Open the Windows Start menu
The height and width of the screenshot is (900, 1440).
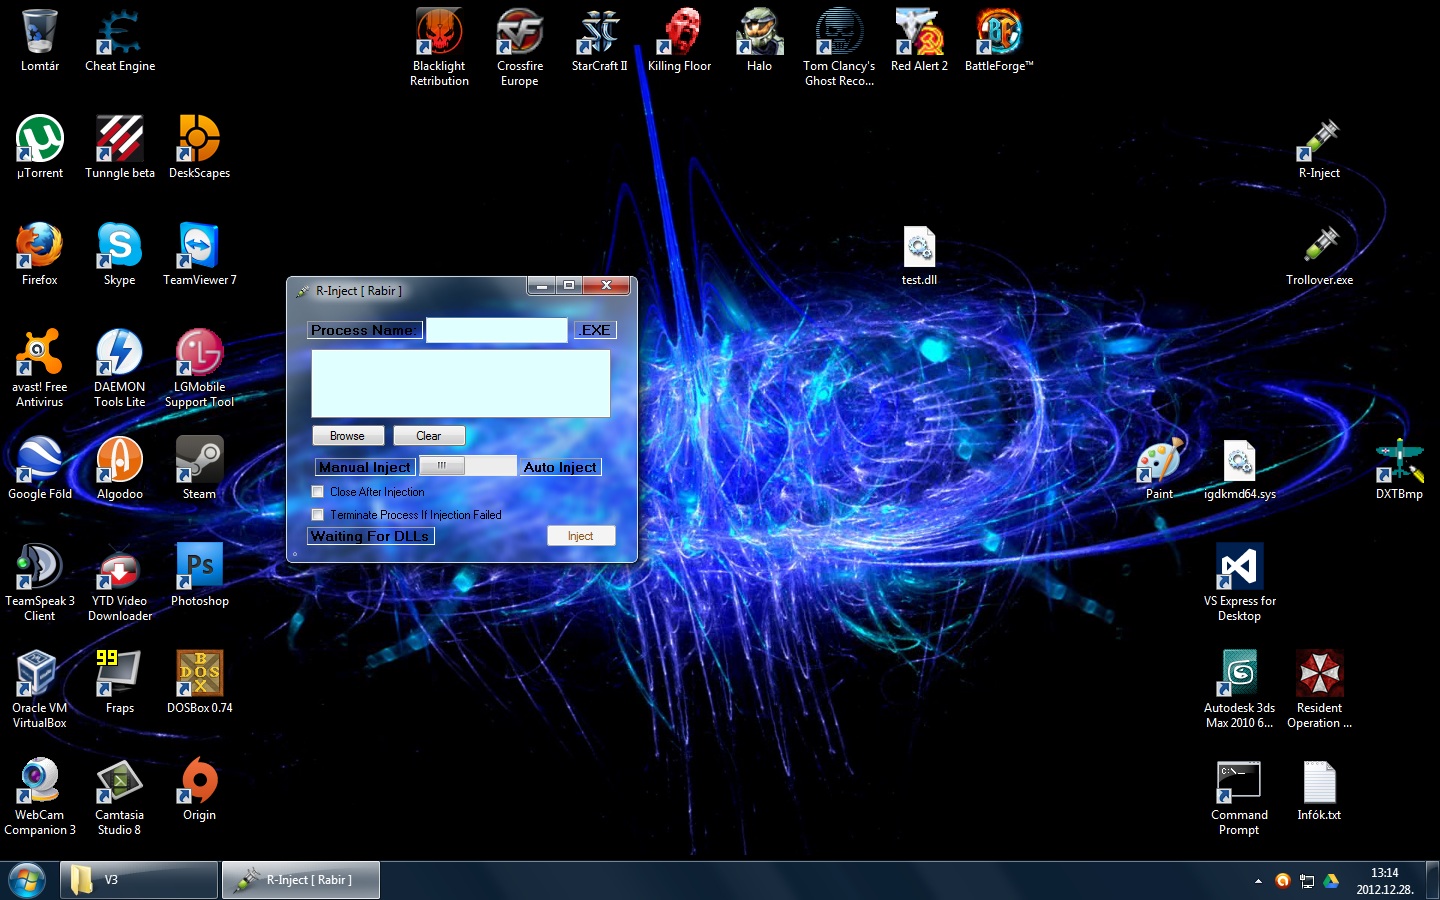tap(26, 881)
